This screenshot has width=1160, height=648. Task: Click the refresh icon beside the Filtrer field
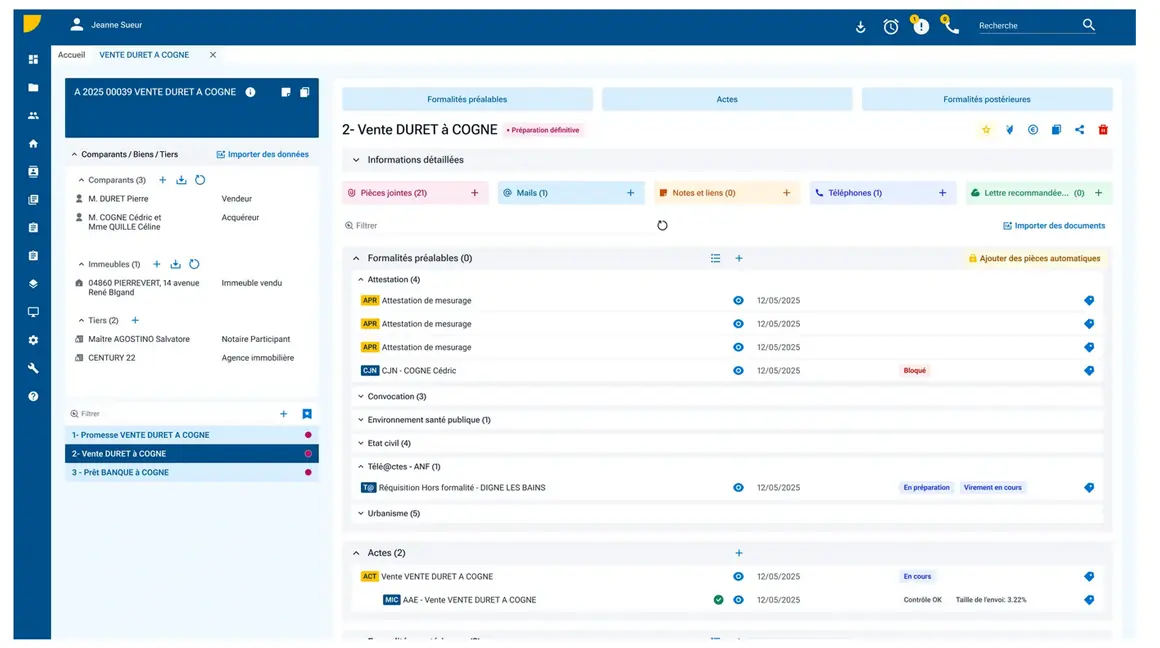pos(662,226)
